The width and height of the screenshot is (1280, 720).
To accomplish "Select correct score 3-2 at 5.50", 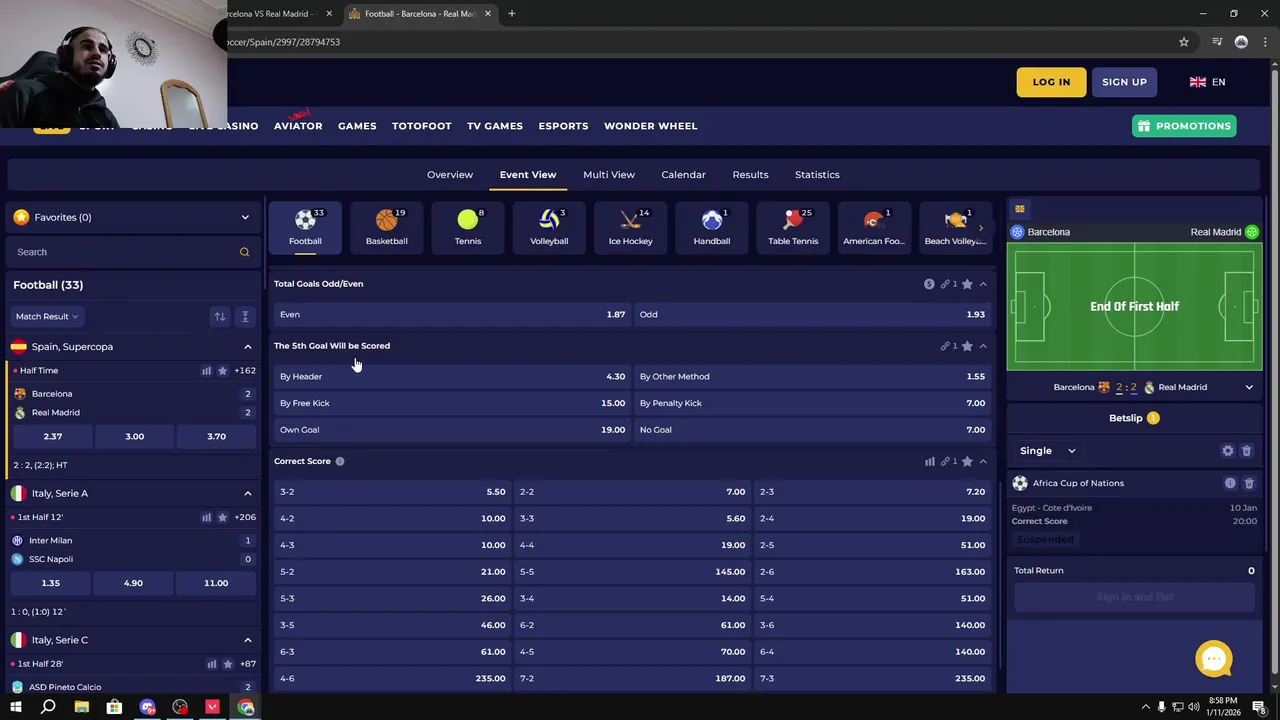I will point(392,492).
